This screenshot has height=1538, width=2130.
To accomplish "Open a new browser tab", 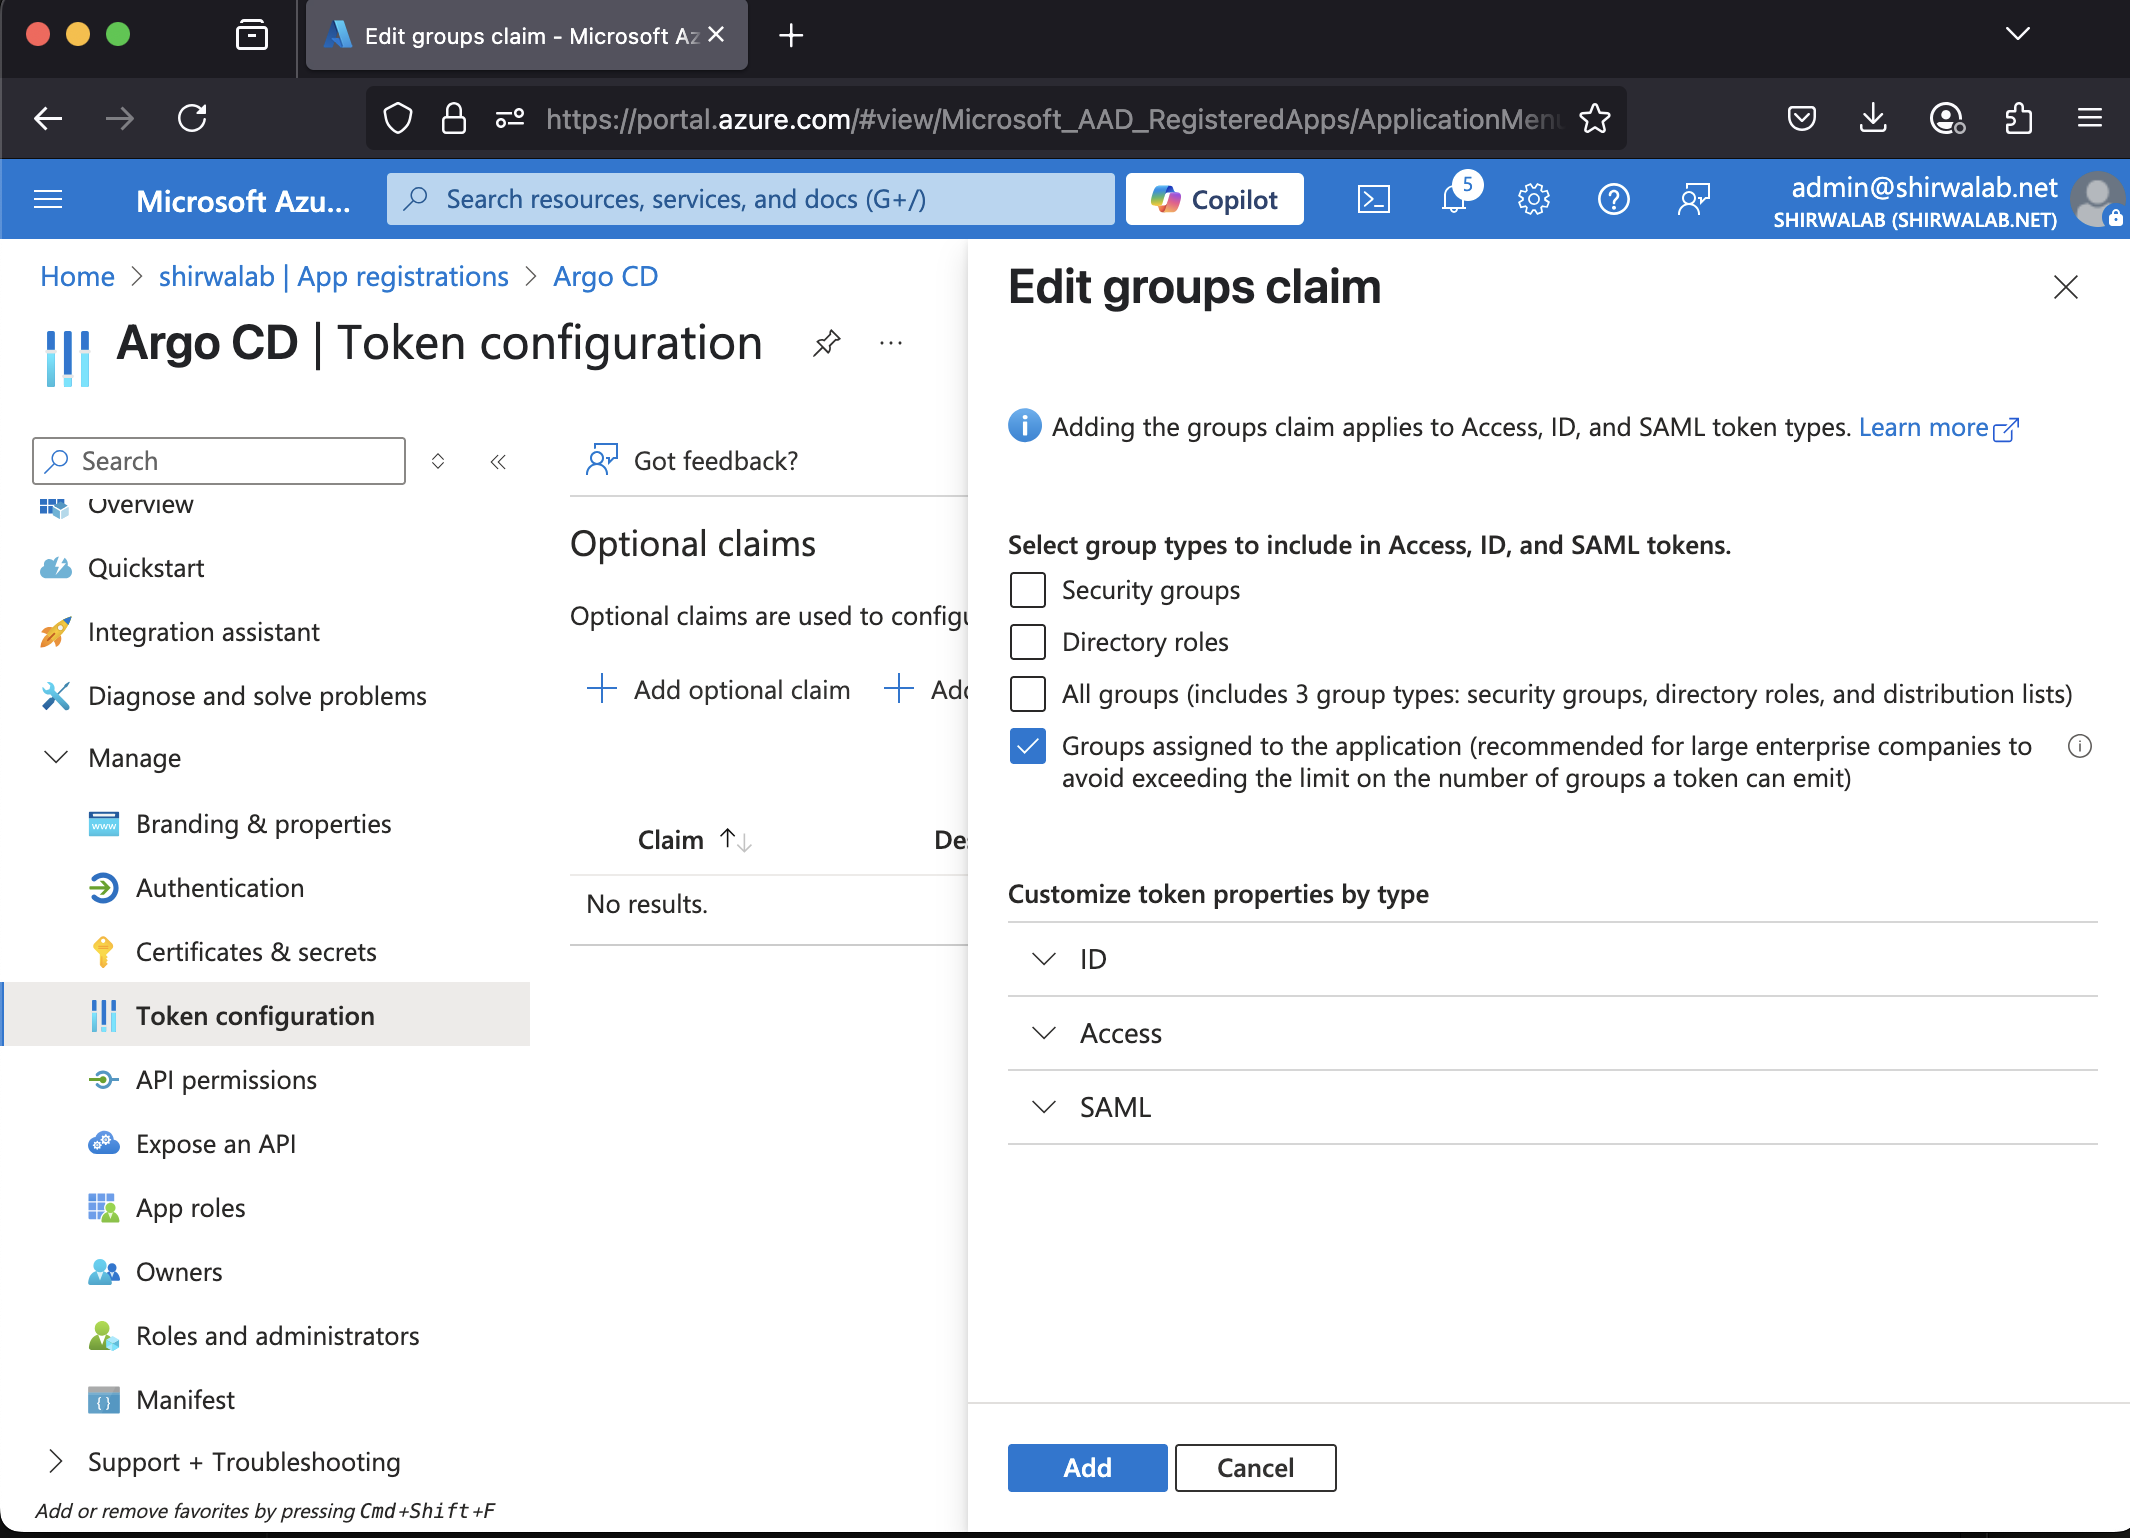I will [791, 36].
